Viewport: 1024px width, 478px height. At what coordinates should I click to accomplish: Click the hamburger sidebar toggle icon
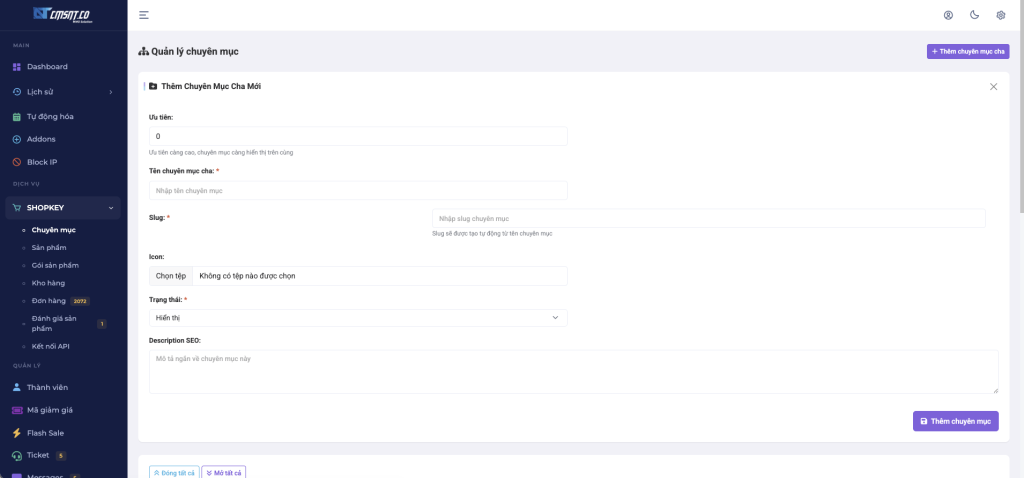(x=144, y=15)
